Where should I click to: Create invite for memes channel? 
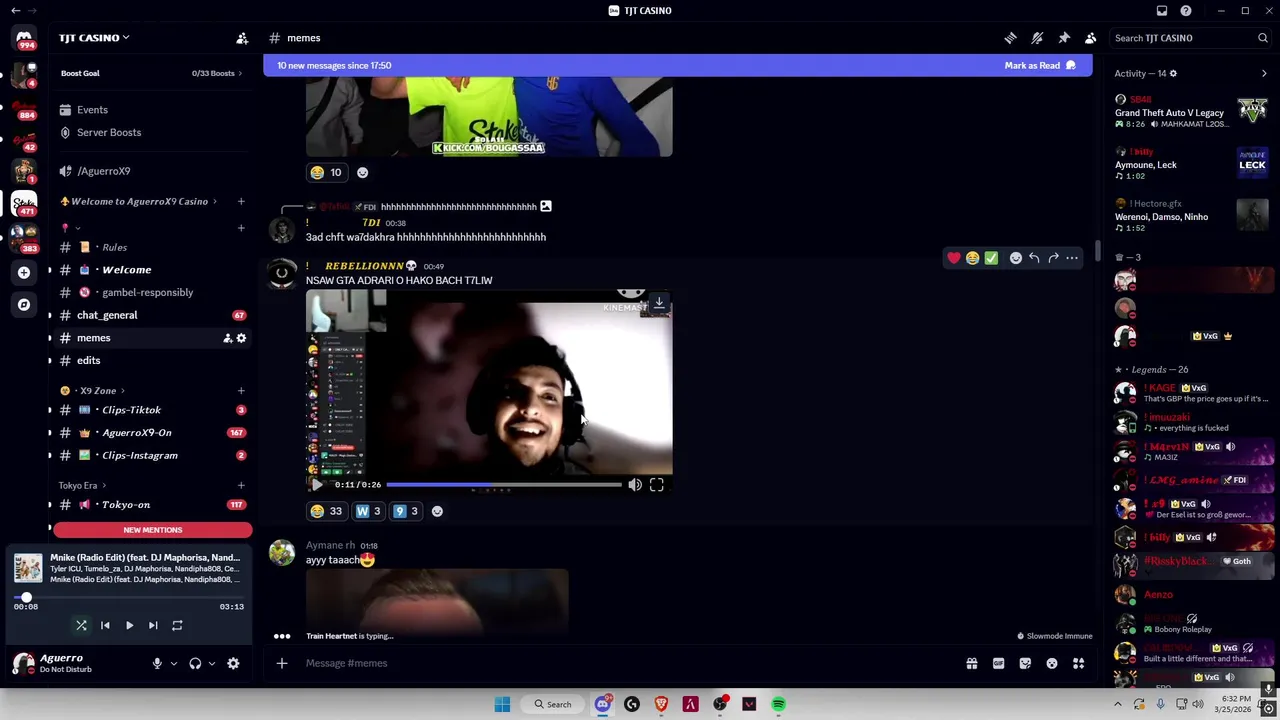228,338
